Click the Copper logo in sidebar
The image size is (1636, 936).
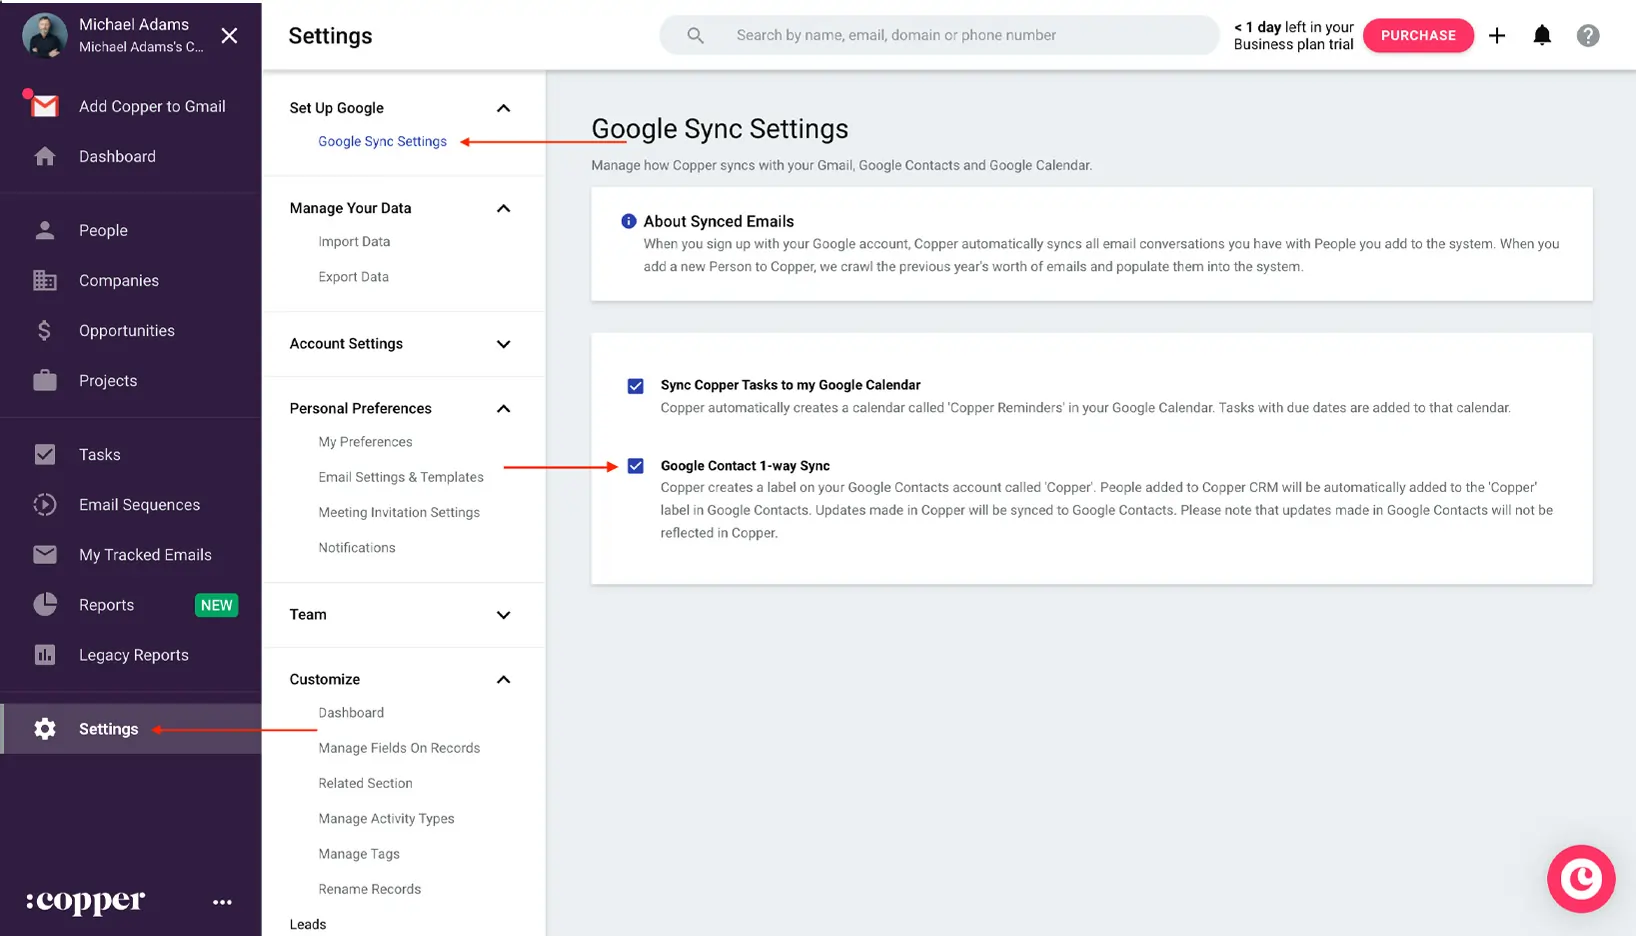click(x=85, y=901)
